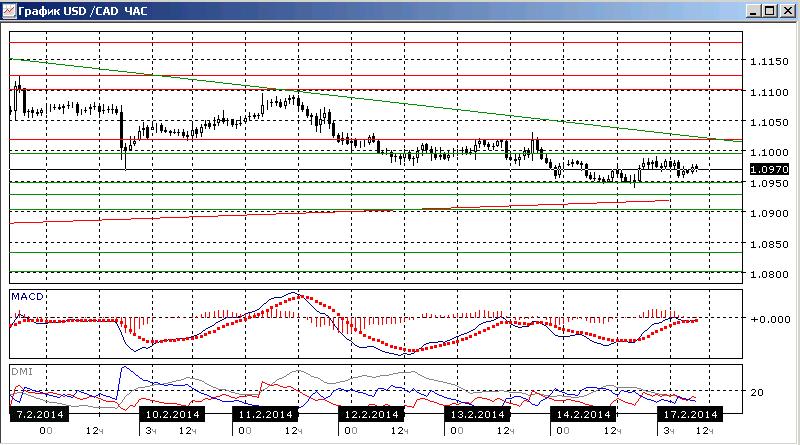Screen dimensions: 800x445
Task: Close the USD/CAD chart window
Action: (788, 11)
